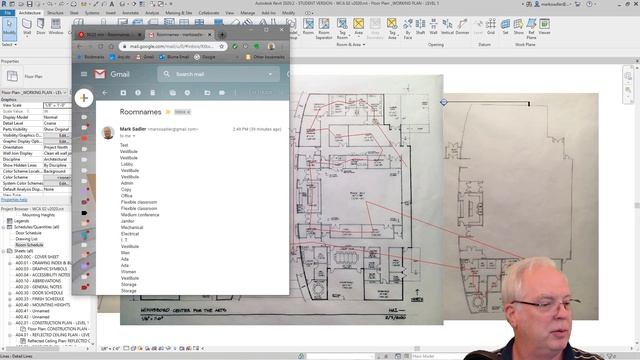This screenshot has height=360, width=640.
Task: Select the Shaft opening tool
Action: click(420, 27)
